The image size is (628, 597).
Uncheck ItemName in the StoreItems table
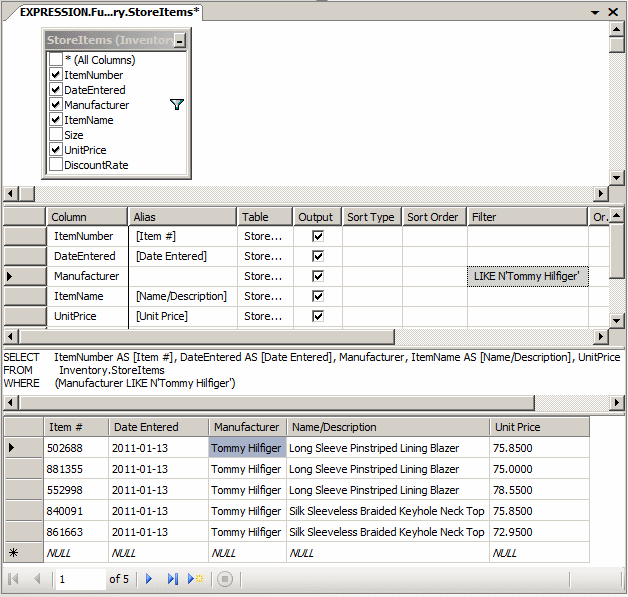coord(56,120)
